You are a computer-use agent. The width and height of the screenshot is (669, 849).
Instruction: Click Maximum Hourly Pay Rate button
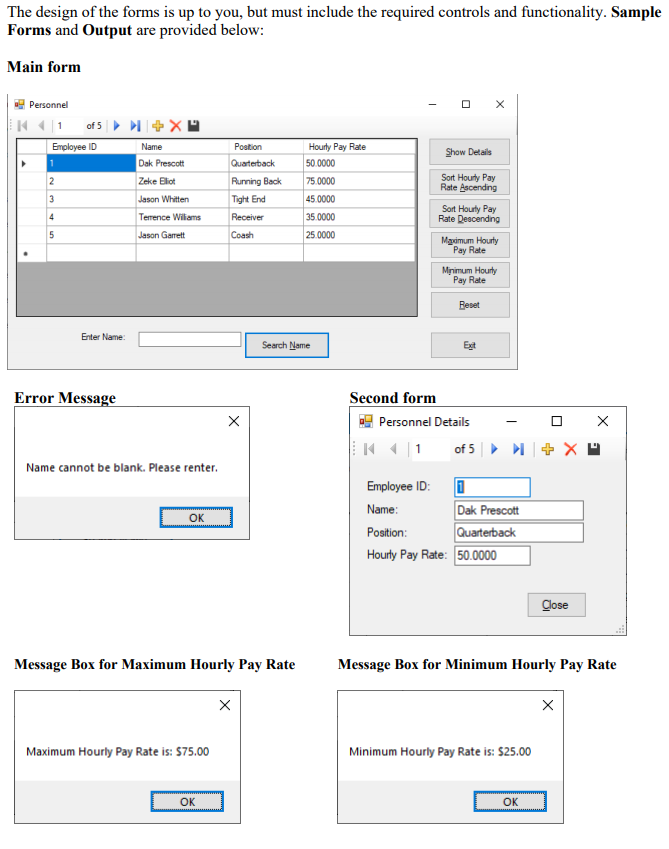point(470,245)
